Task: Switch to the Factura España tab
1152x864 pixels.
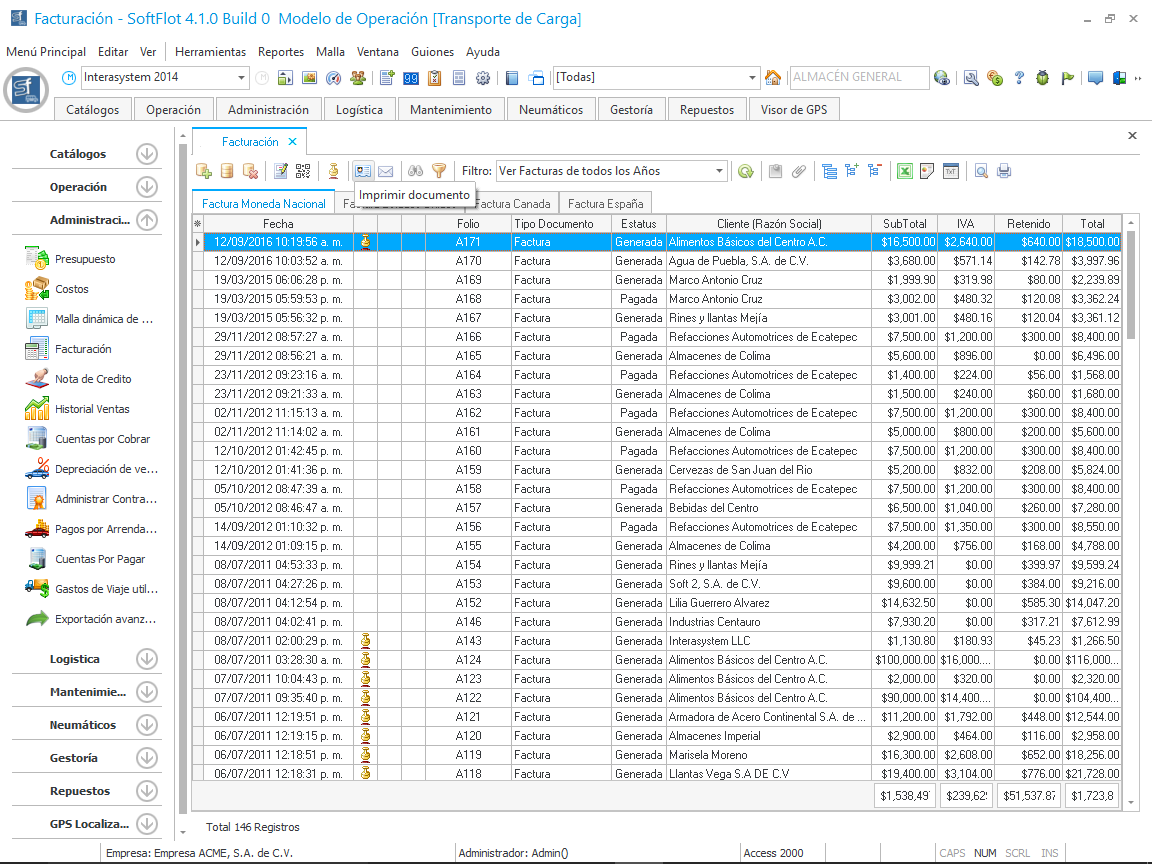Action: (x=605, y=203)
